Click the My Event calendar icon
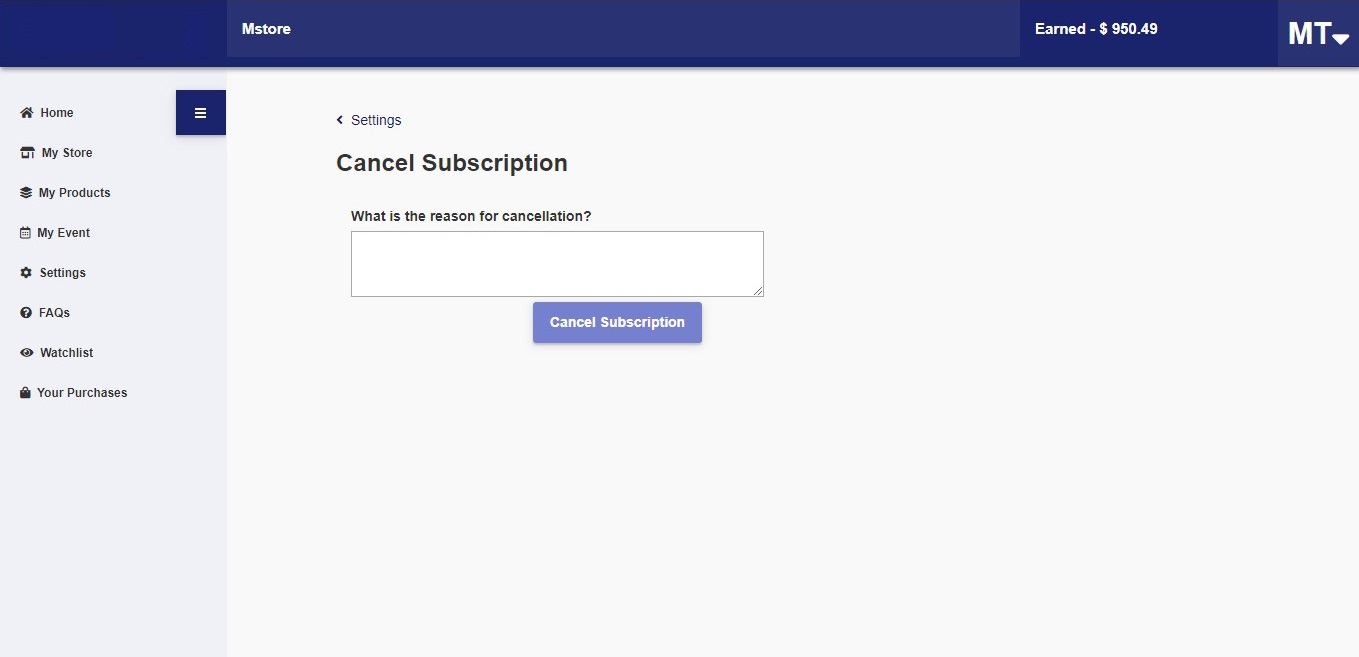Viewport: 1359px width, 657px height. 25,233
